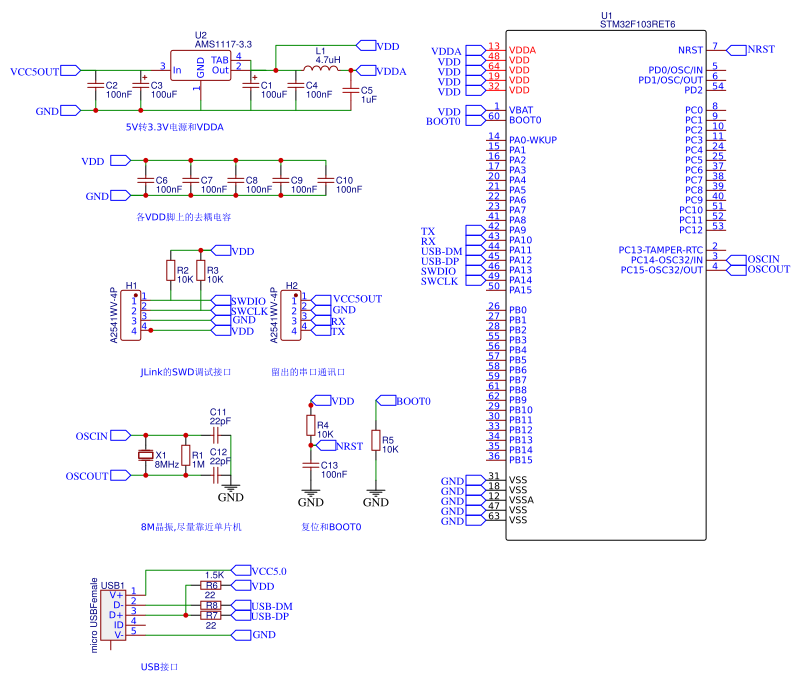Click the PC13-TAMPER-RTC pin label
Viewport: 801px width, 682px height.
tap(661, 250)
